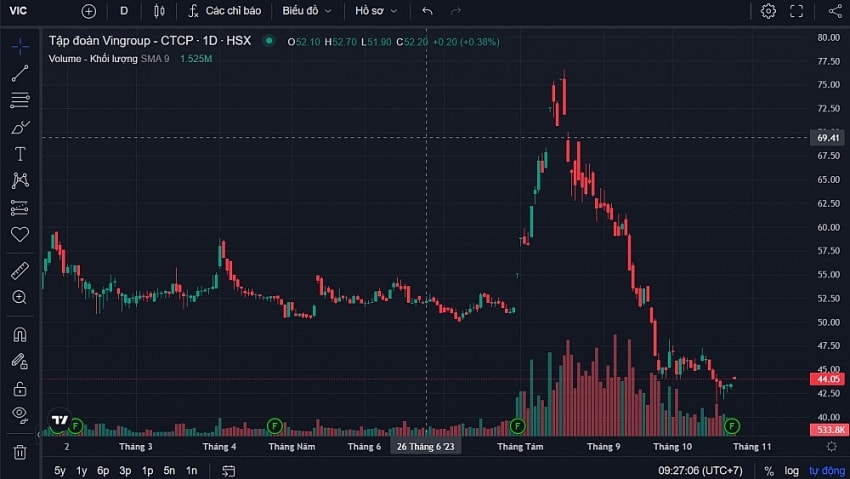The image size is (850, 479).
Task: Expand the Hồ sơ dropdown menu
Action: click(376, 11)
